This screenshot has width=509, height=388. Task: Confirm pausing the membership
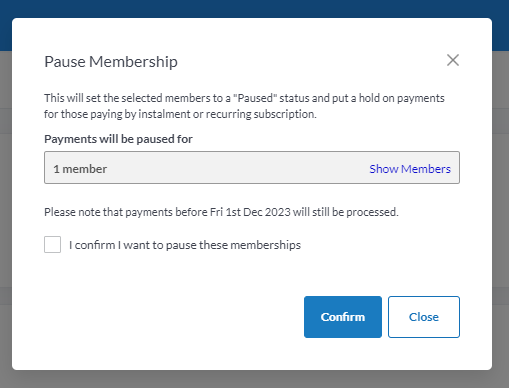click(x=343, y=317)
